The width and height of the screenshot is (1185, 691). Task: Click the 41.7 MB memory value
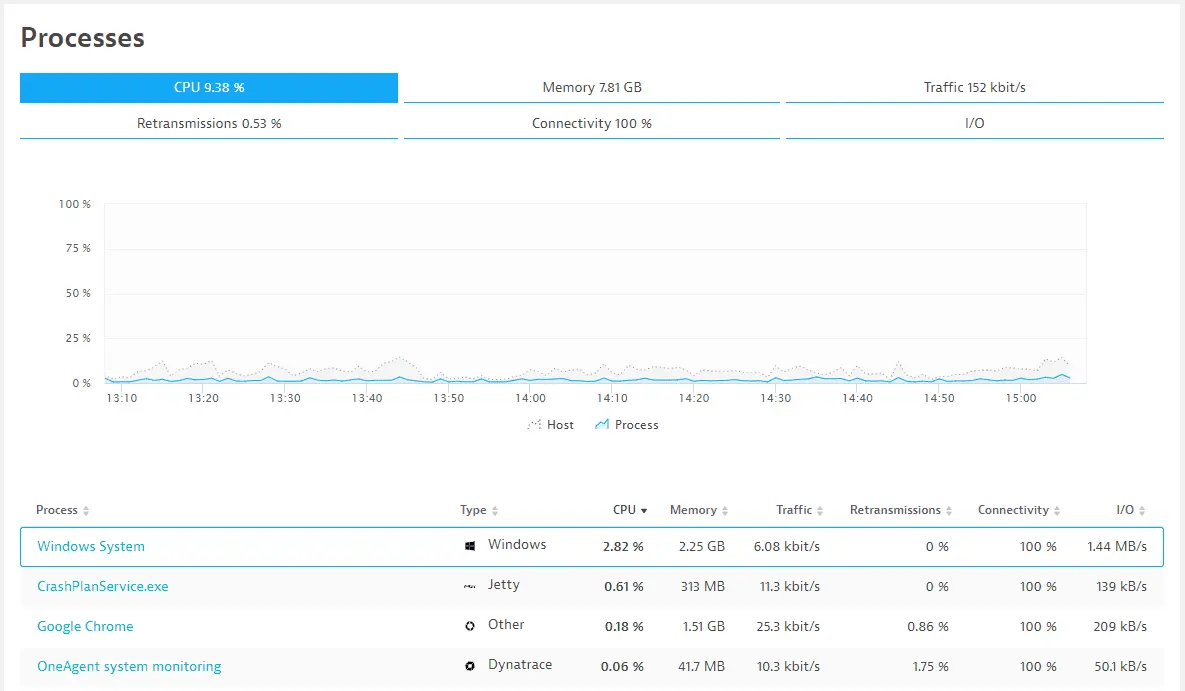tap(701, 667)
